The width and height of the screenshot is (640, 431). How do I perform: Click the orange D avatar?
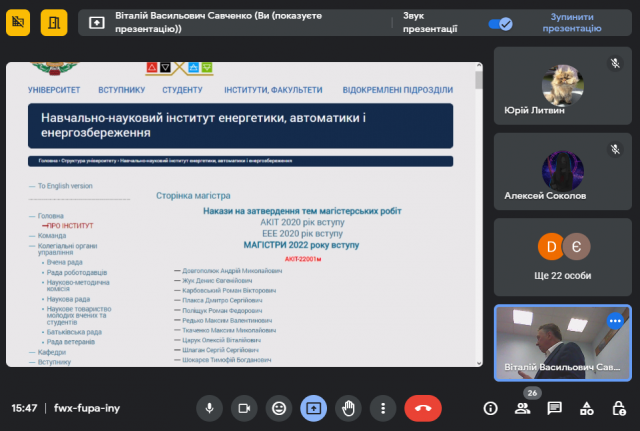(x=551, y=247)
